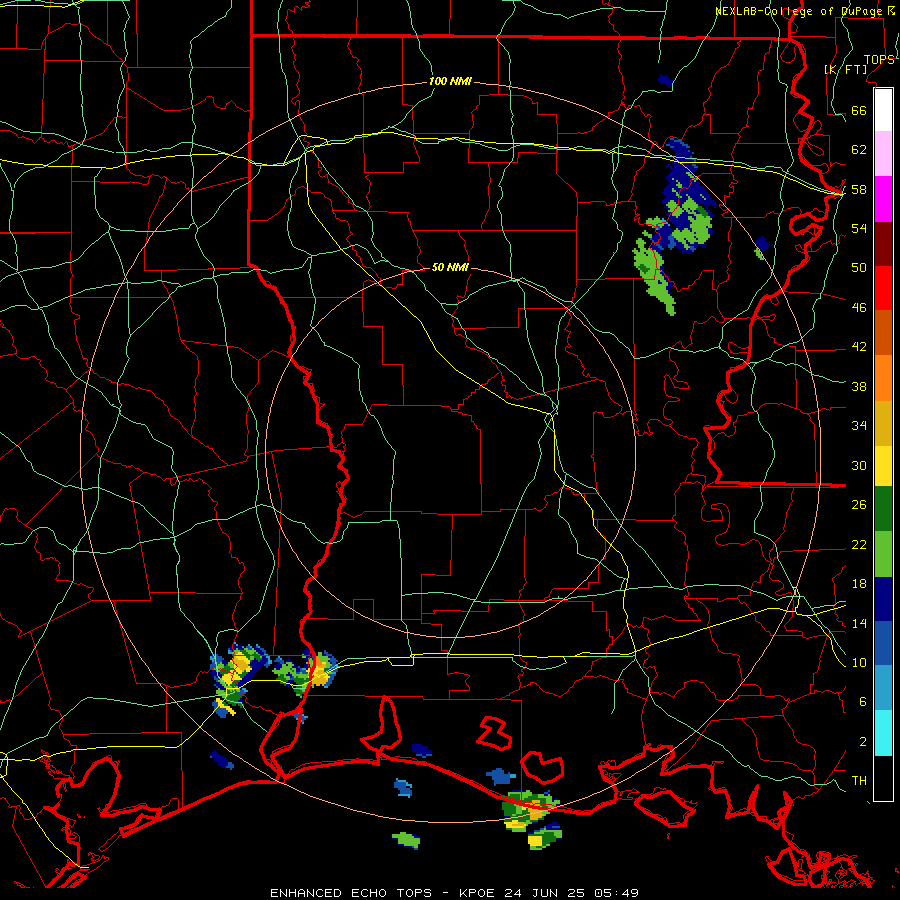Screen dimensions: 900x900
Task: Click the bright red legend swatch
Action: pyautogui.click(x=883, y=288)
